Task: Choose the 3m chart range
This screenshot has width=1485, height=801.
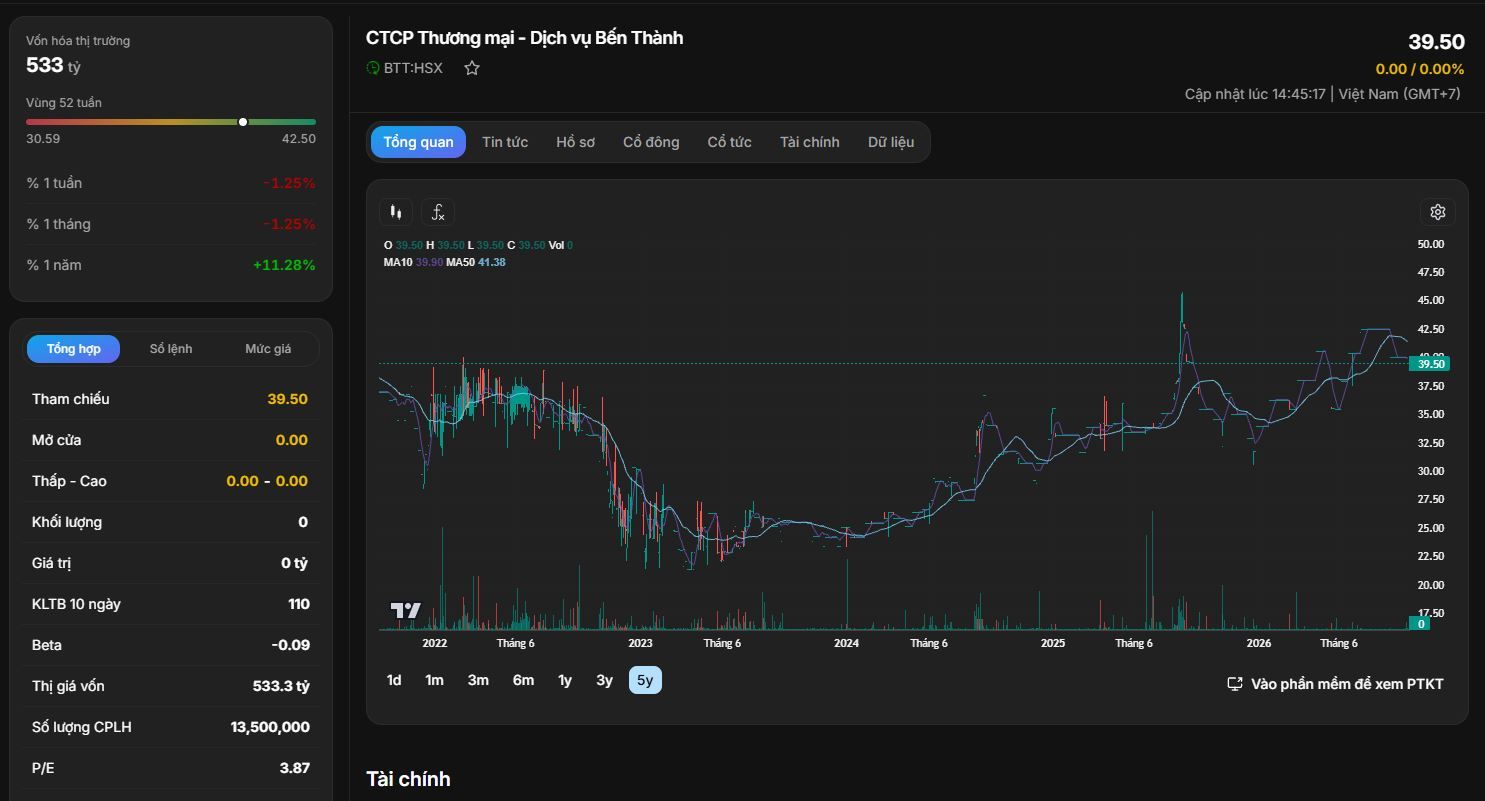Action: point(478,680)
